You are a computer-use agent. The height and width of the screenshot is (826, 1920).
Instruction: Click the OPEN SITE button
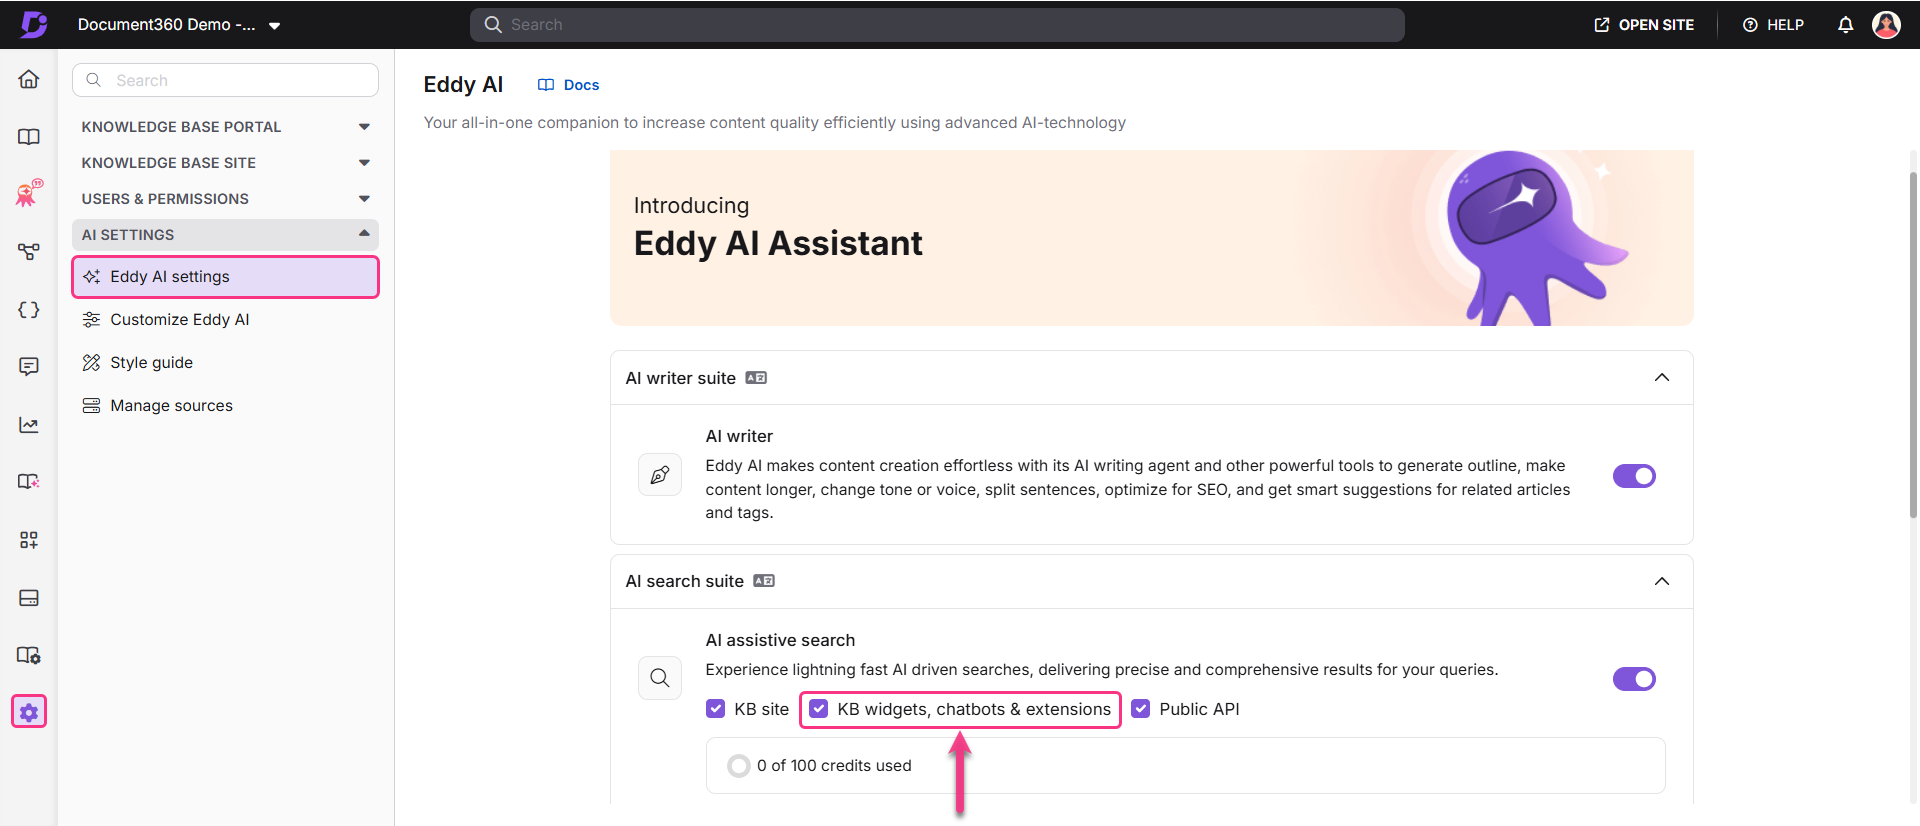(1644, 25)
